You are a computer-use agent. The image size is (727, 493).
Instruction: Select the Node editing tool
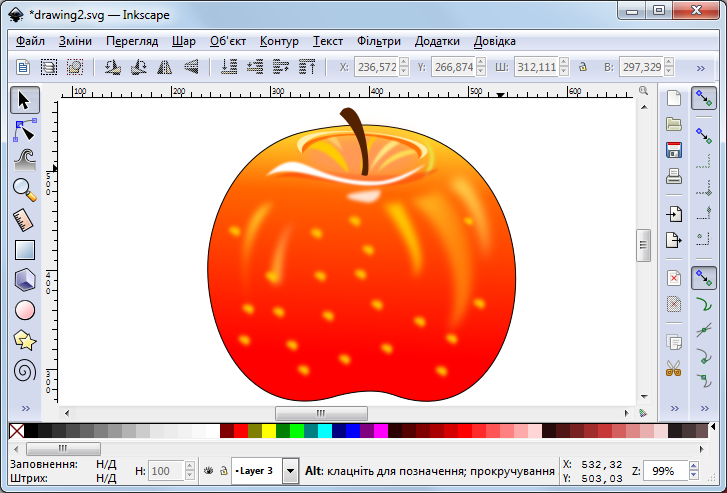point(25,130)
